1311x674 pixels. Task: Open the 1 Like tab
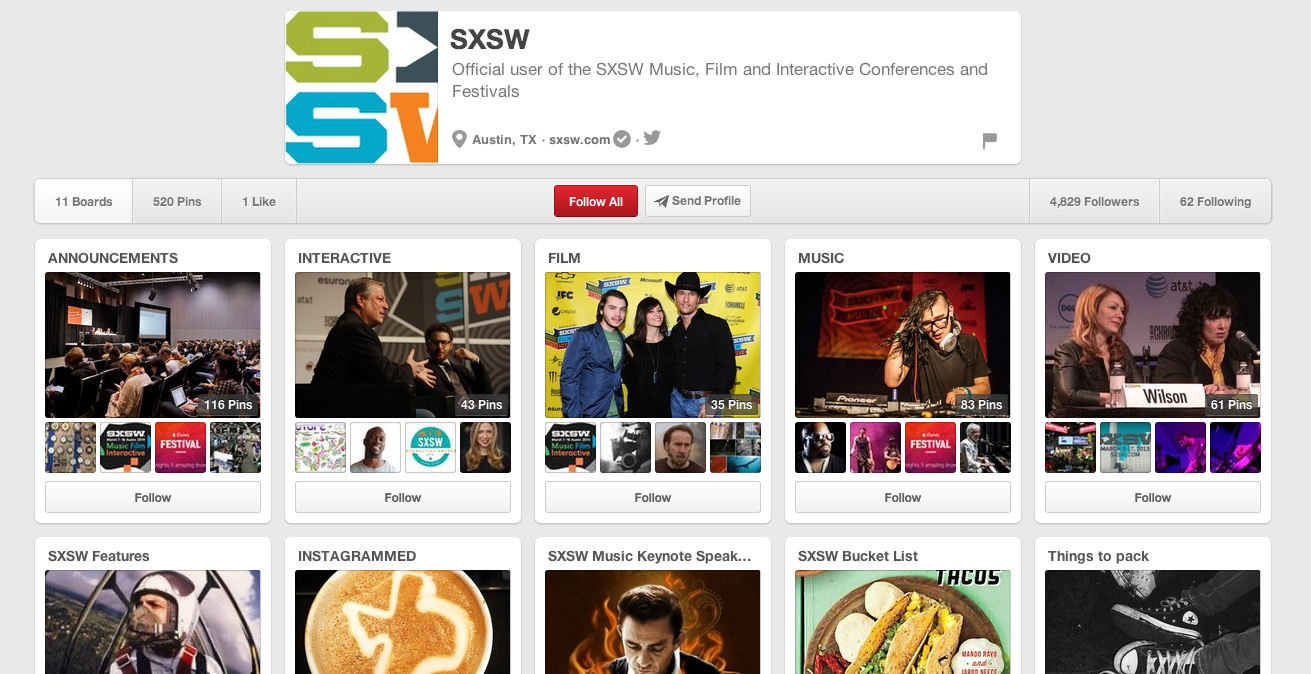[259, 202]
